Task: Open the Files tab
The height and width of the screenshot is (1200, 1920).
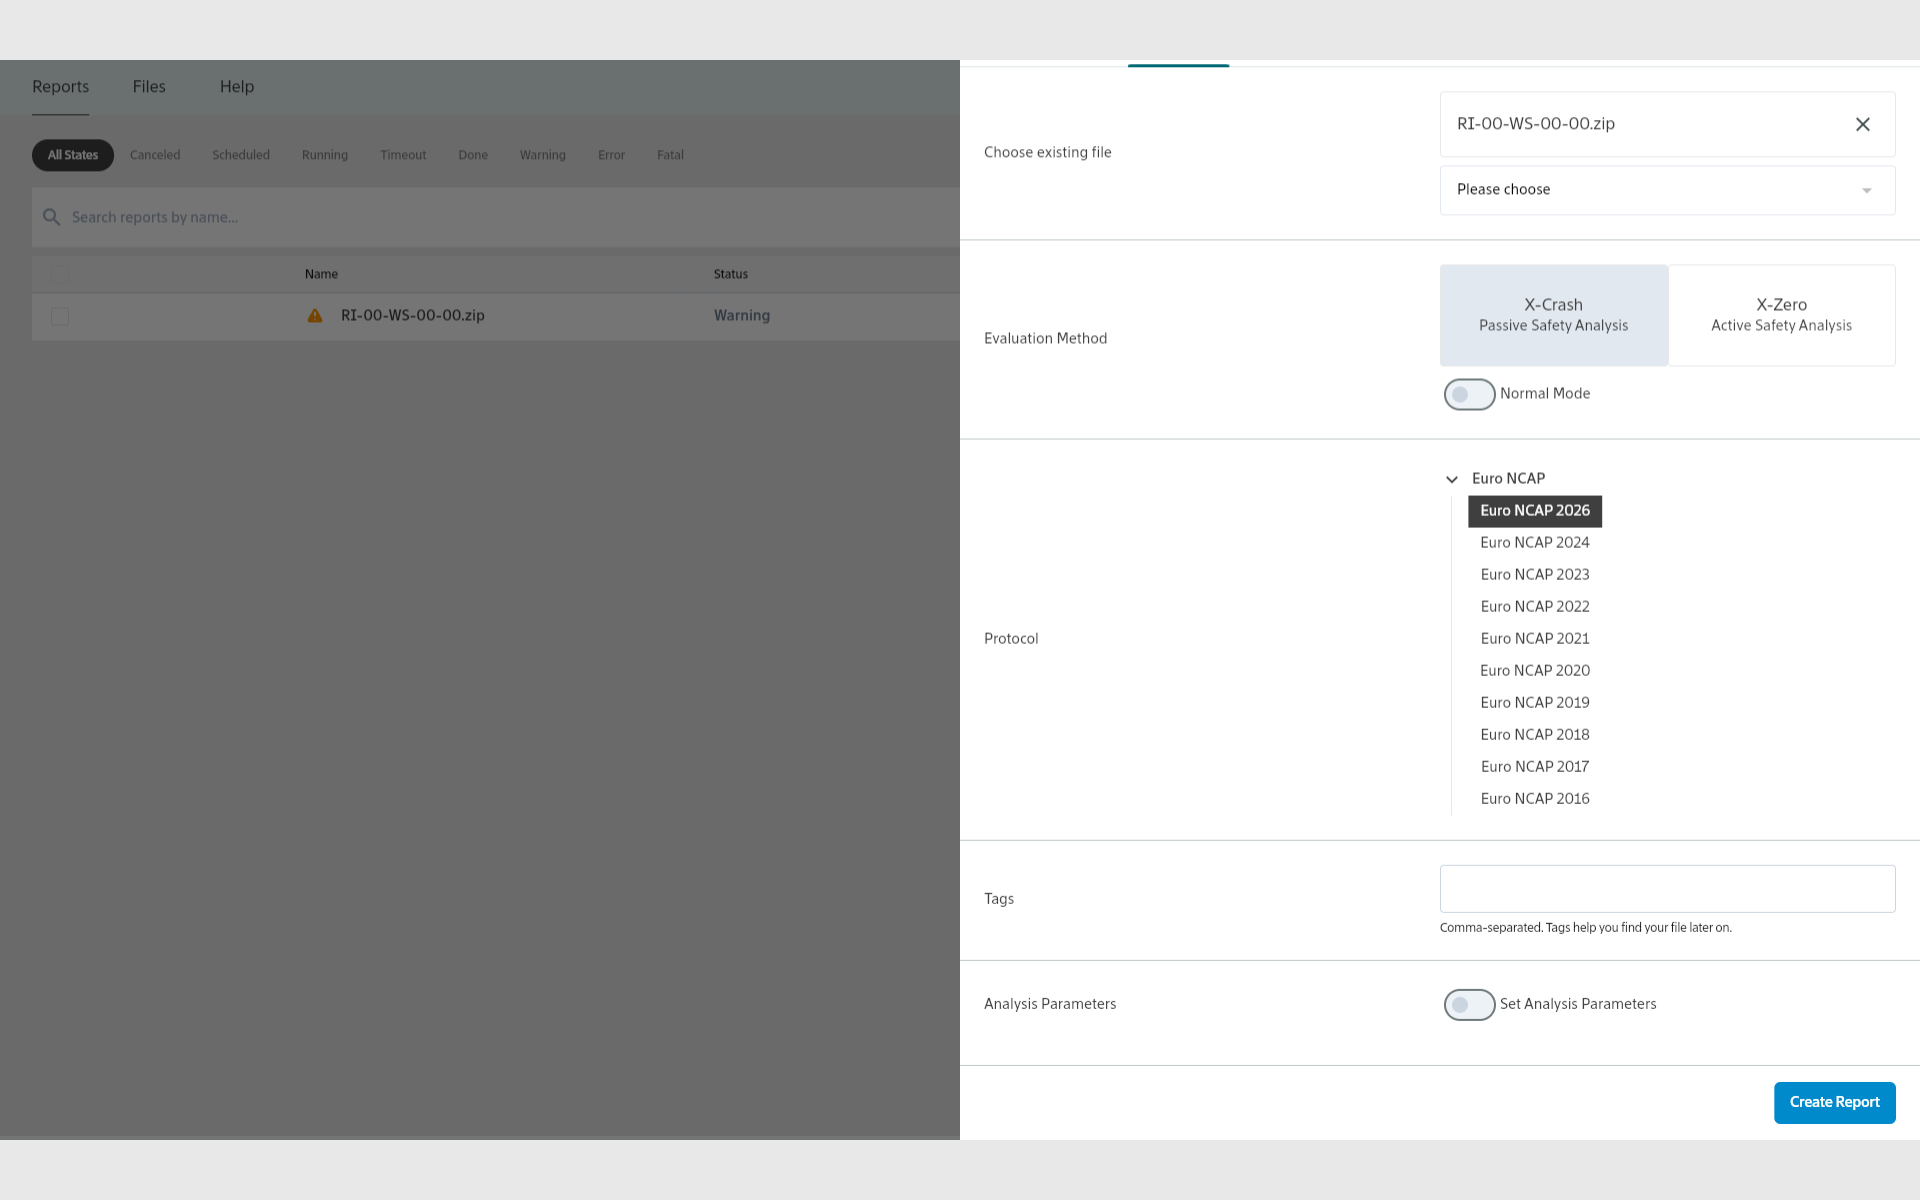Action: pyautogui.click(x=149, y=87)
